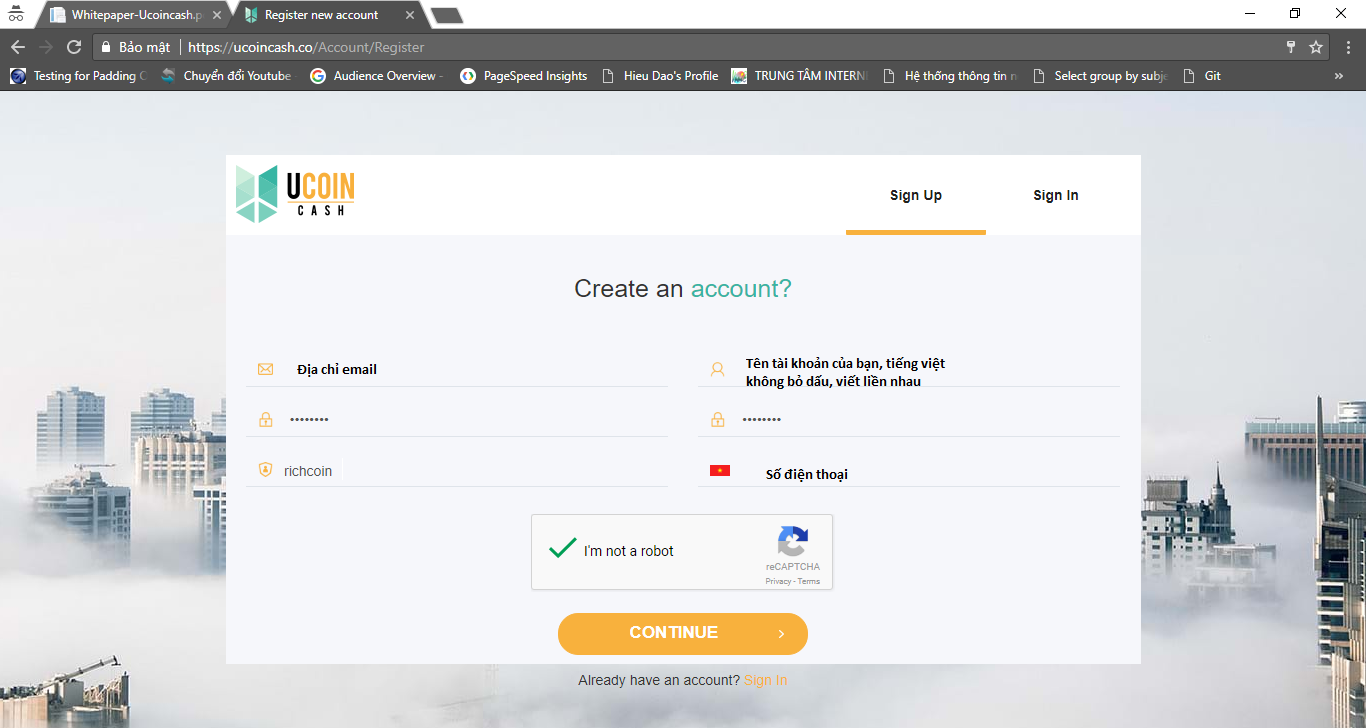Open the Vietnam flag country selector
This screenshot has height=728, width=1366.
click(x=720, y=471)
